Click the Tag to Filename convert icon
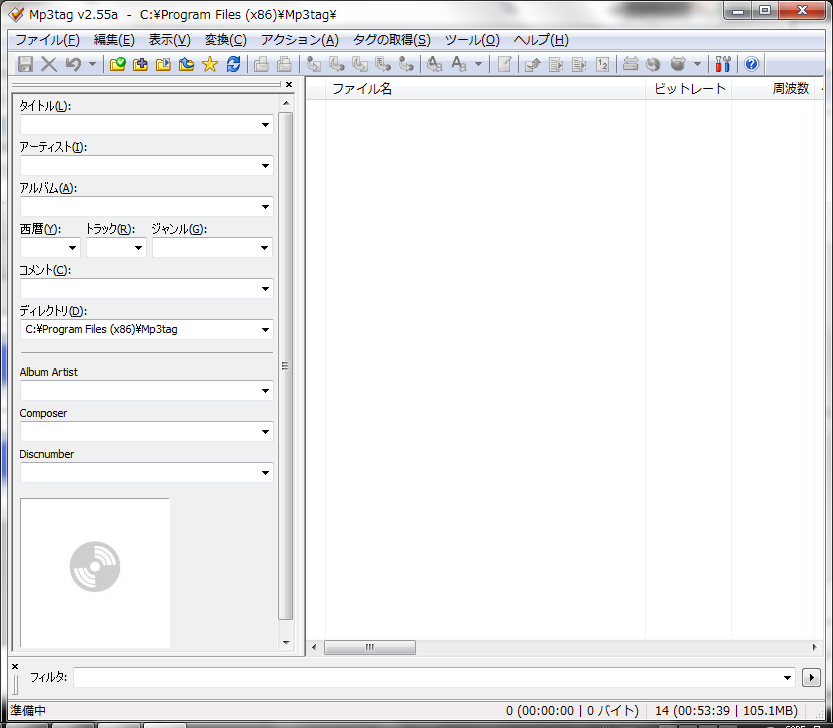833x728 pixels. click(313, 64)
